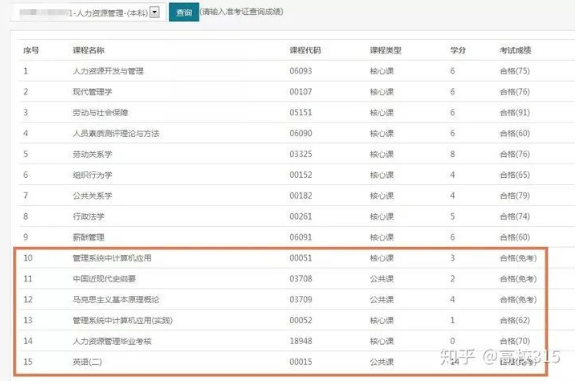Viewport: 577px width, 390px height.
Task: Select course 人力资源开发与管理
Action: [108, 71]
